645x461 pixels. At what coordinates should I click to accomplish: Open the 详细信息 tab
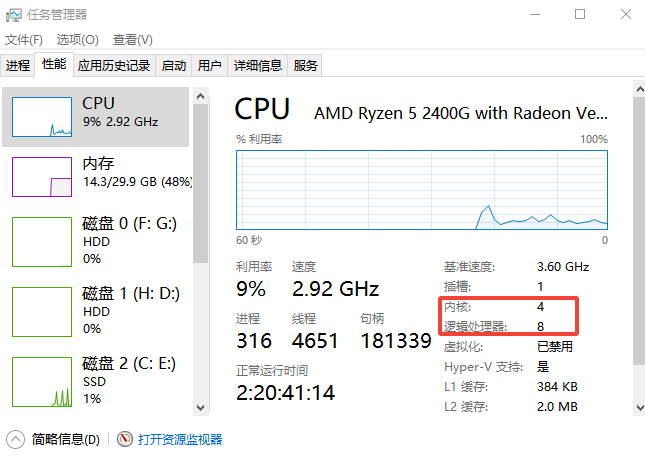258,65
